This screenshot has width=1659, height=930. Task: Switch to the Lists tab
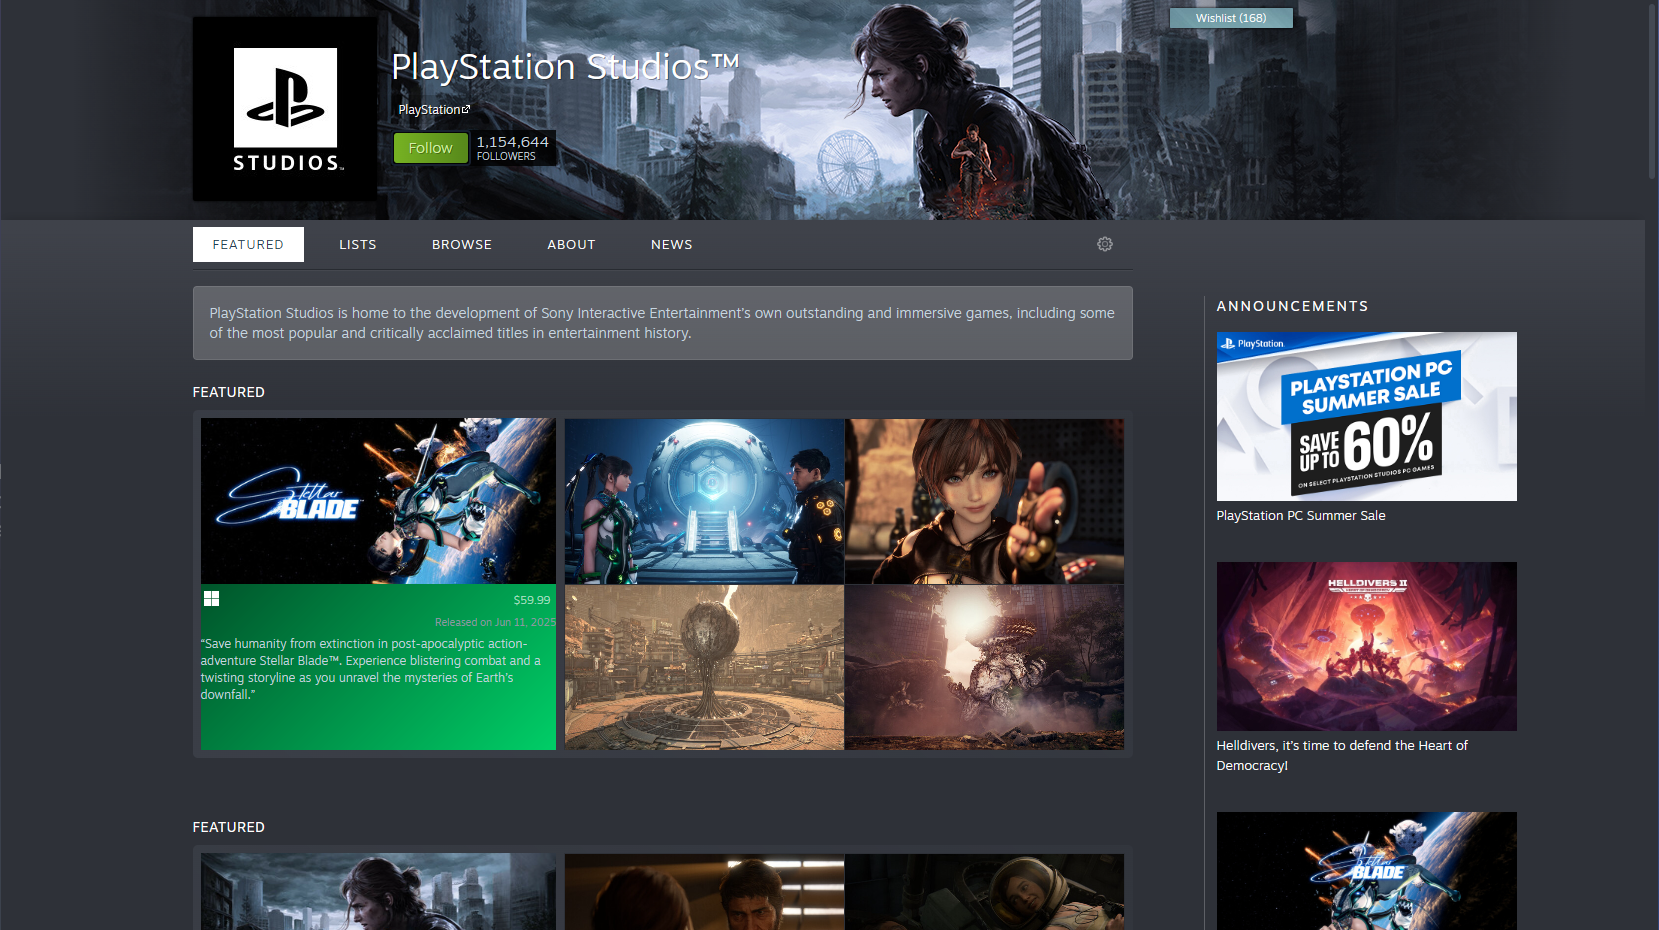pos(358,245)
